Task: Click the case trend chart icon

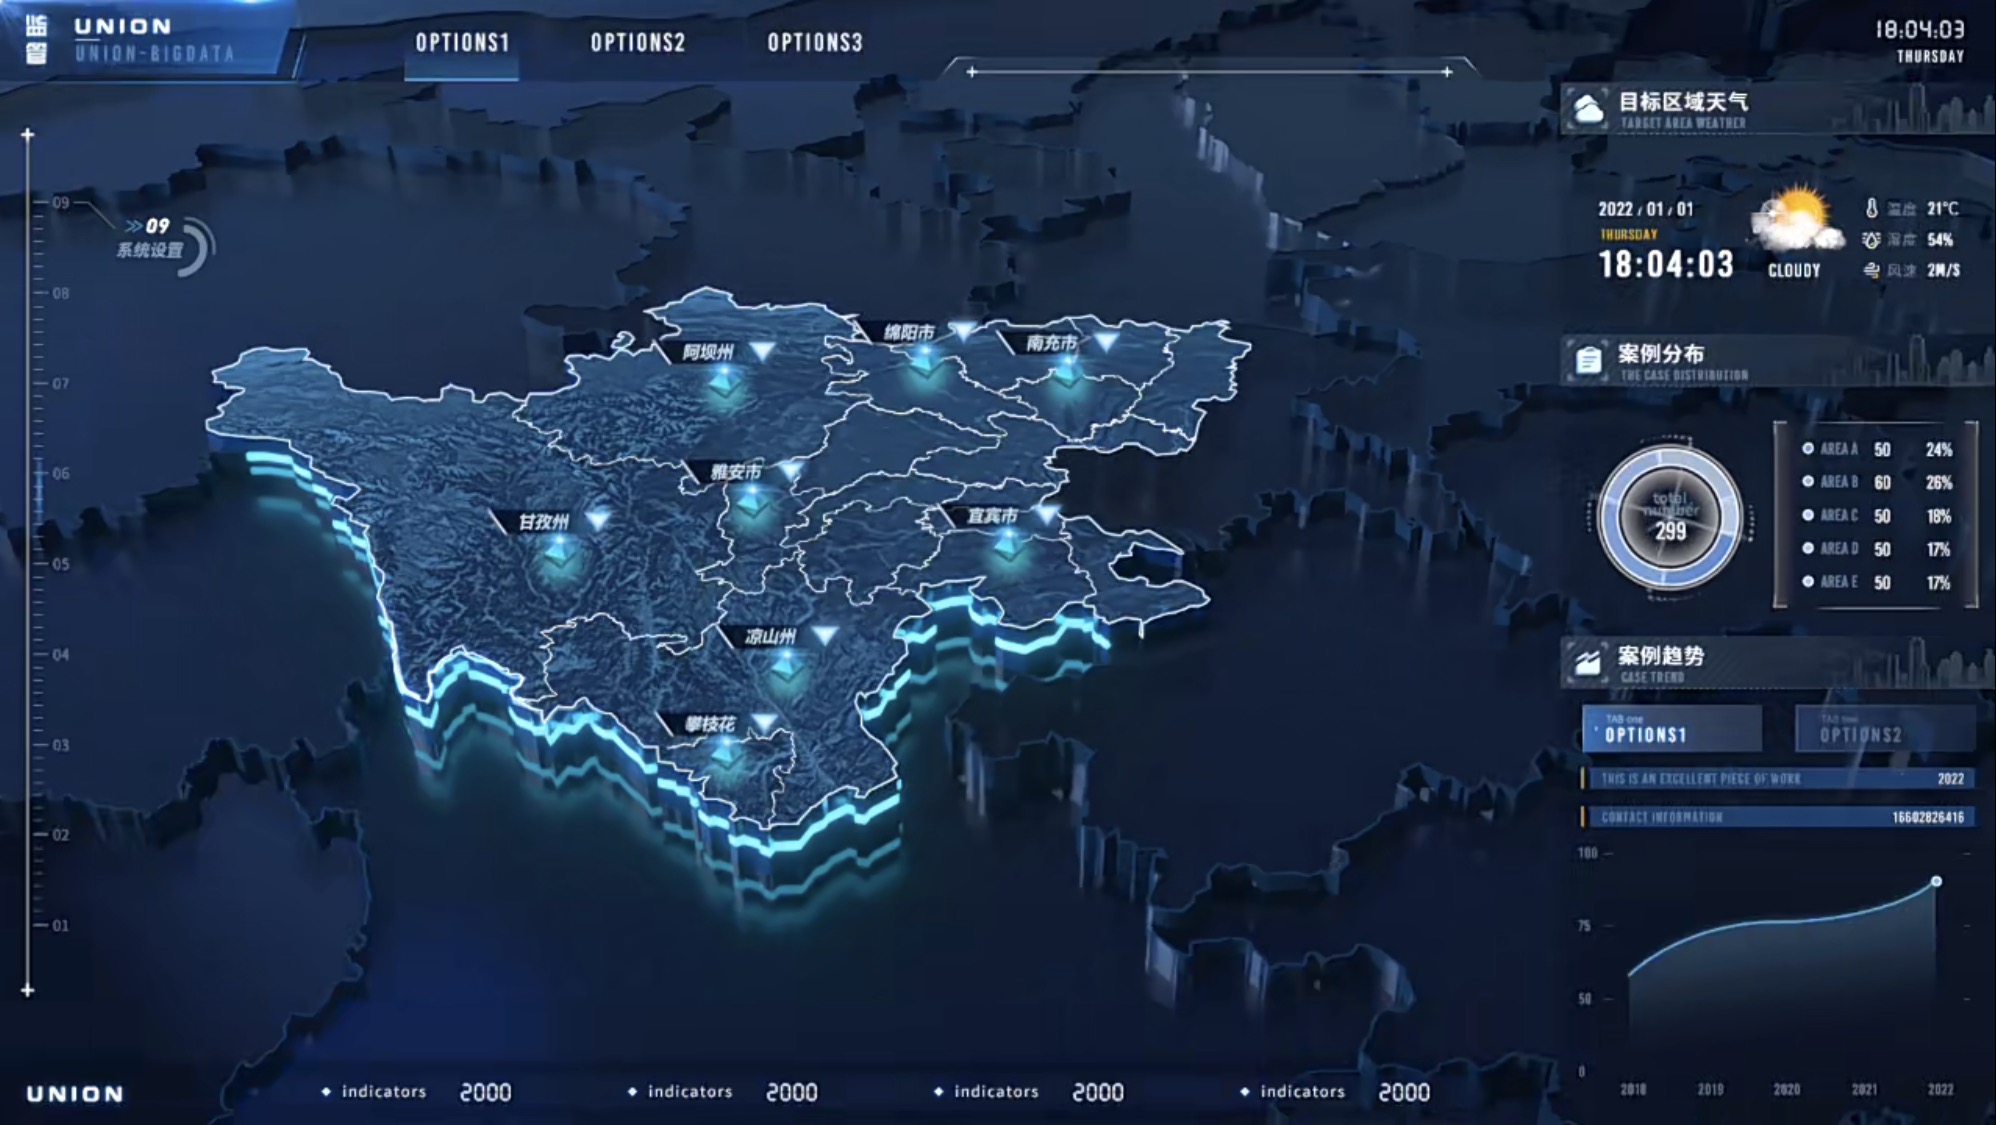Action: 1588,662
